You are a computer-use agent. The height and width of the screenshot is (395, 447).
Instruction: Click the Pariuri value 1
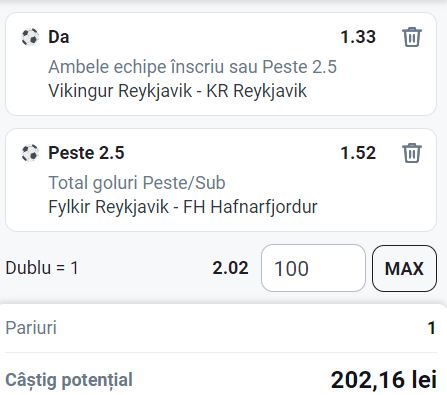(432, 328)
